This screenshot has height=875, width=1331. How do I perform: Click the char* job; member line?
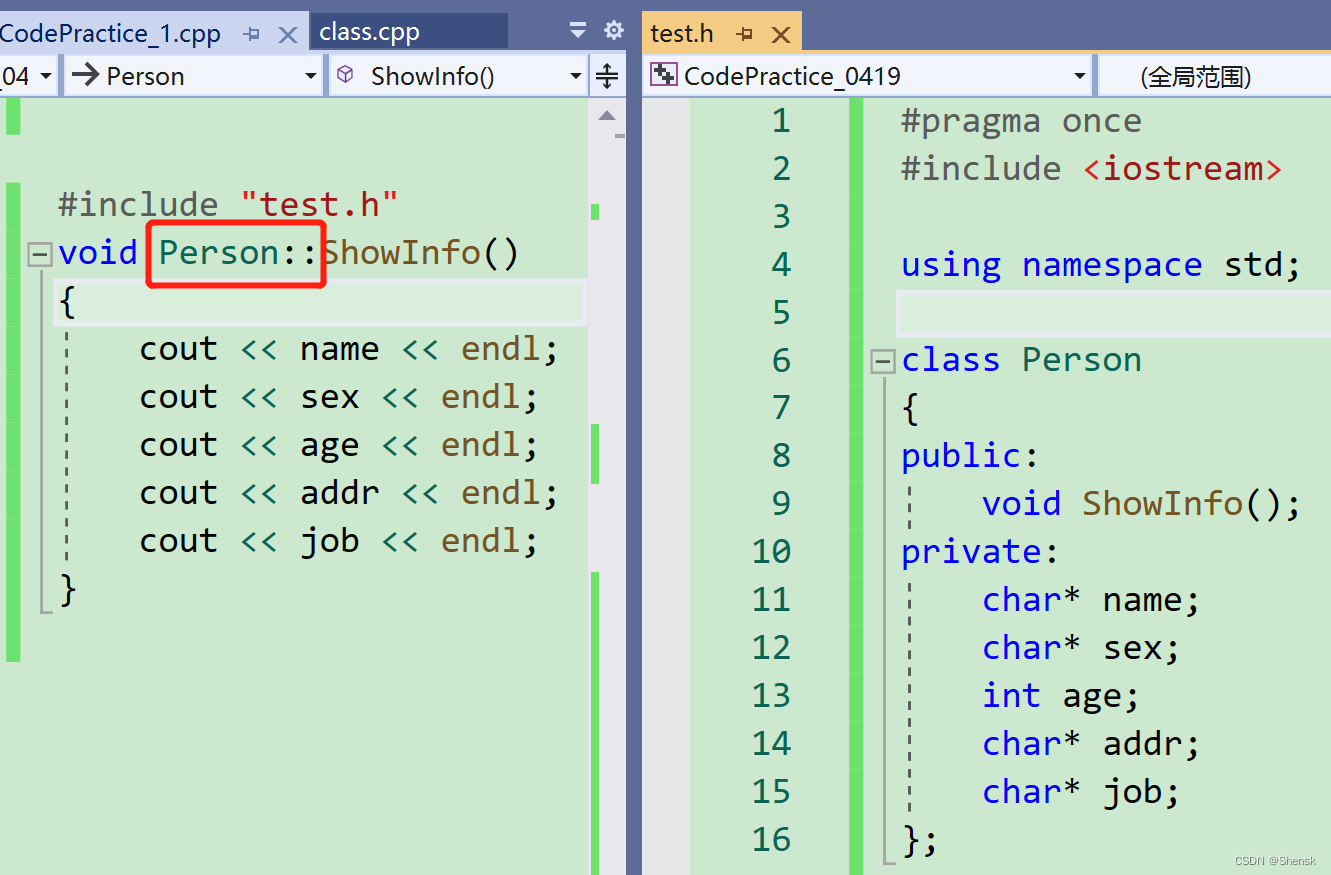point(1081,792)
